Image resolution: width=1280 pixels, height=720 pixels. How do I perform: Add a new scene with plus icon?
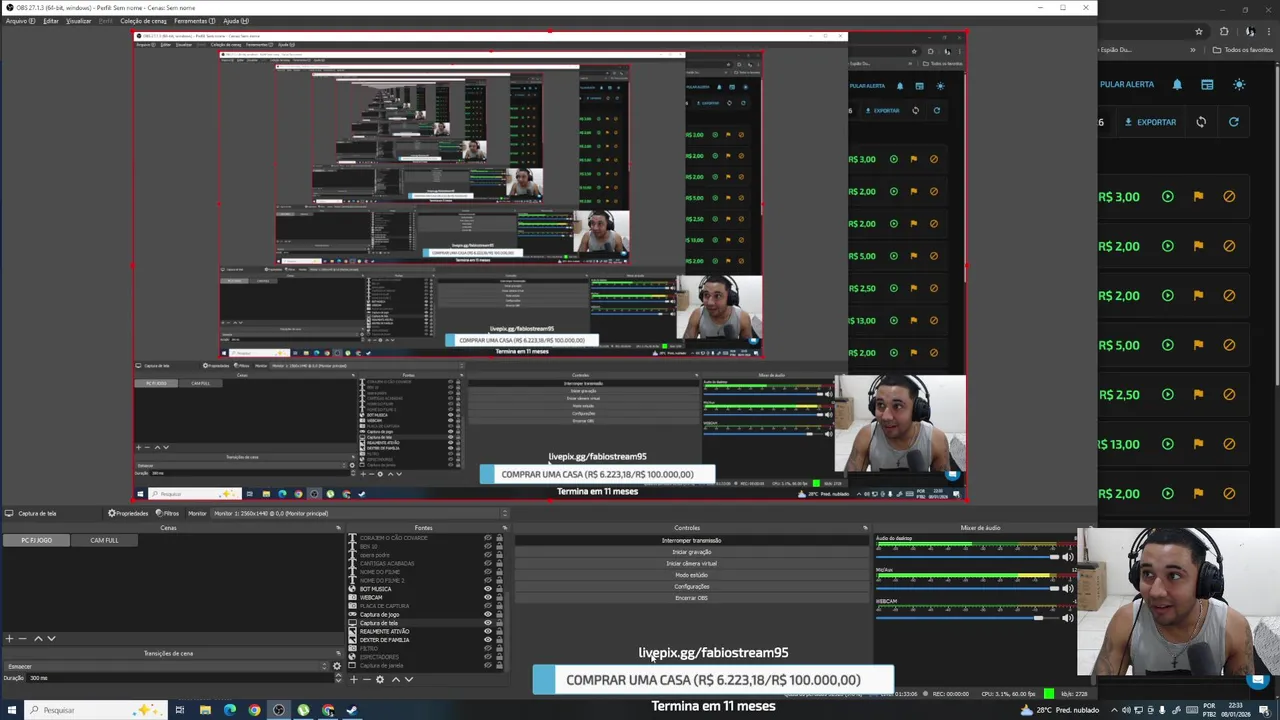9,638
